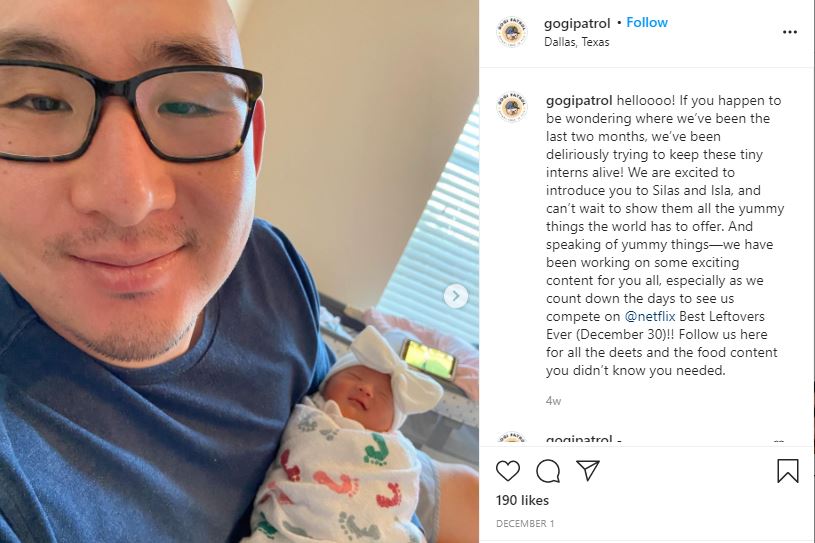Open the three-dot more options menu
Screen dimensions: 815x543
coord(790,32)
